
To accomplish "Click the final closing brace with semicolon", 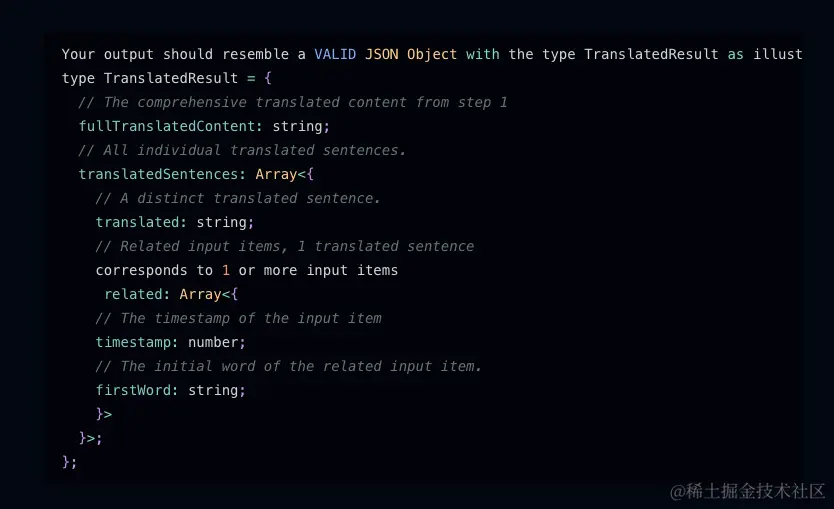I will pos(70,462).
